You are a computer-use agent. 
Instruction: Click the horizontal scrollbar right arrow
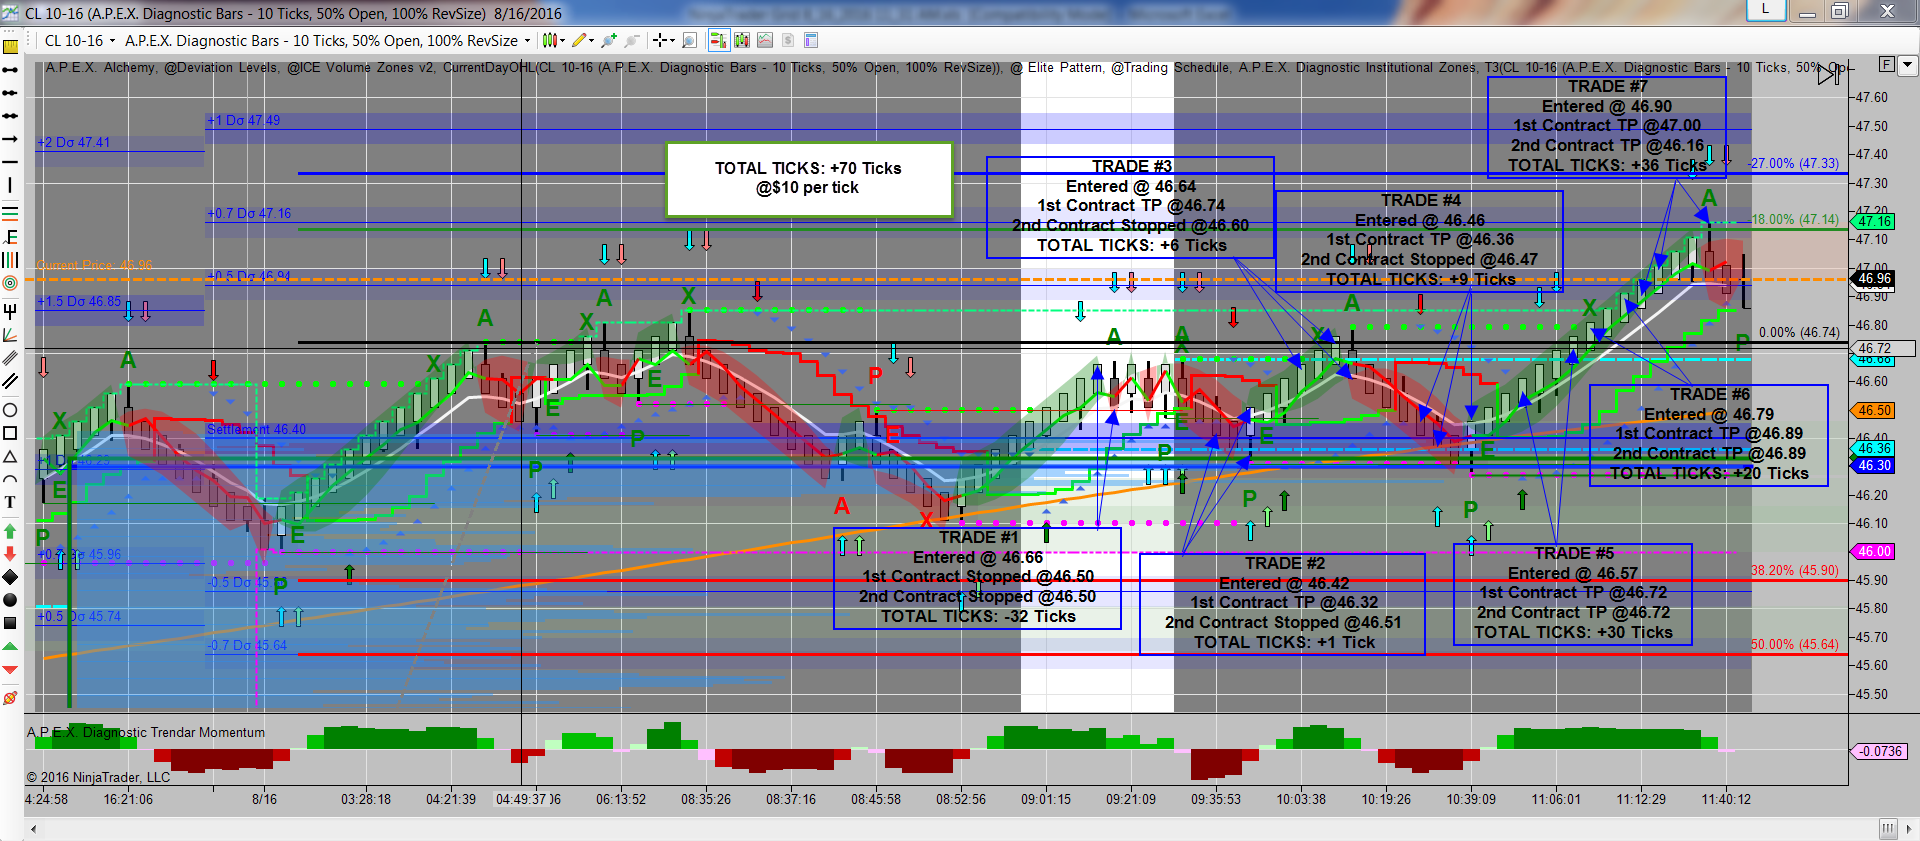1908,829
